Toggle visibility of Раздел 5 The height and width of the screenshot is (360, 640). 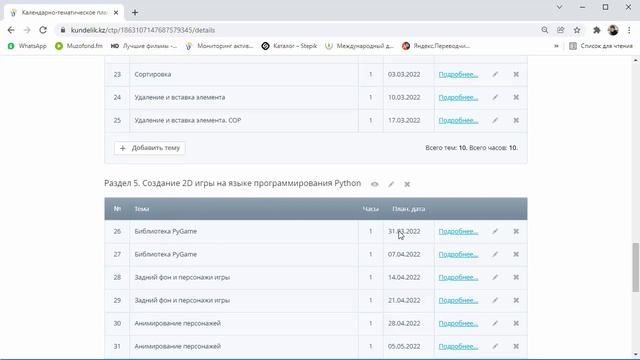click(374, 184)
